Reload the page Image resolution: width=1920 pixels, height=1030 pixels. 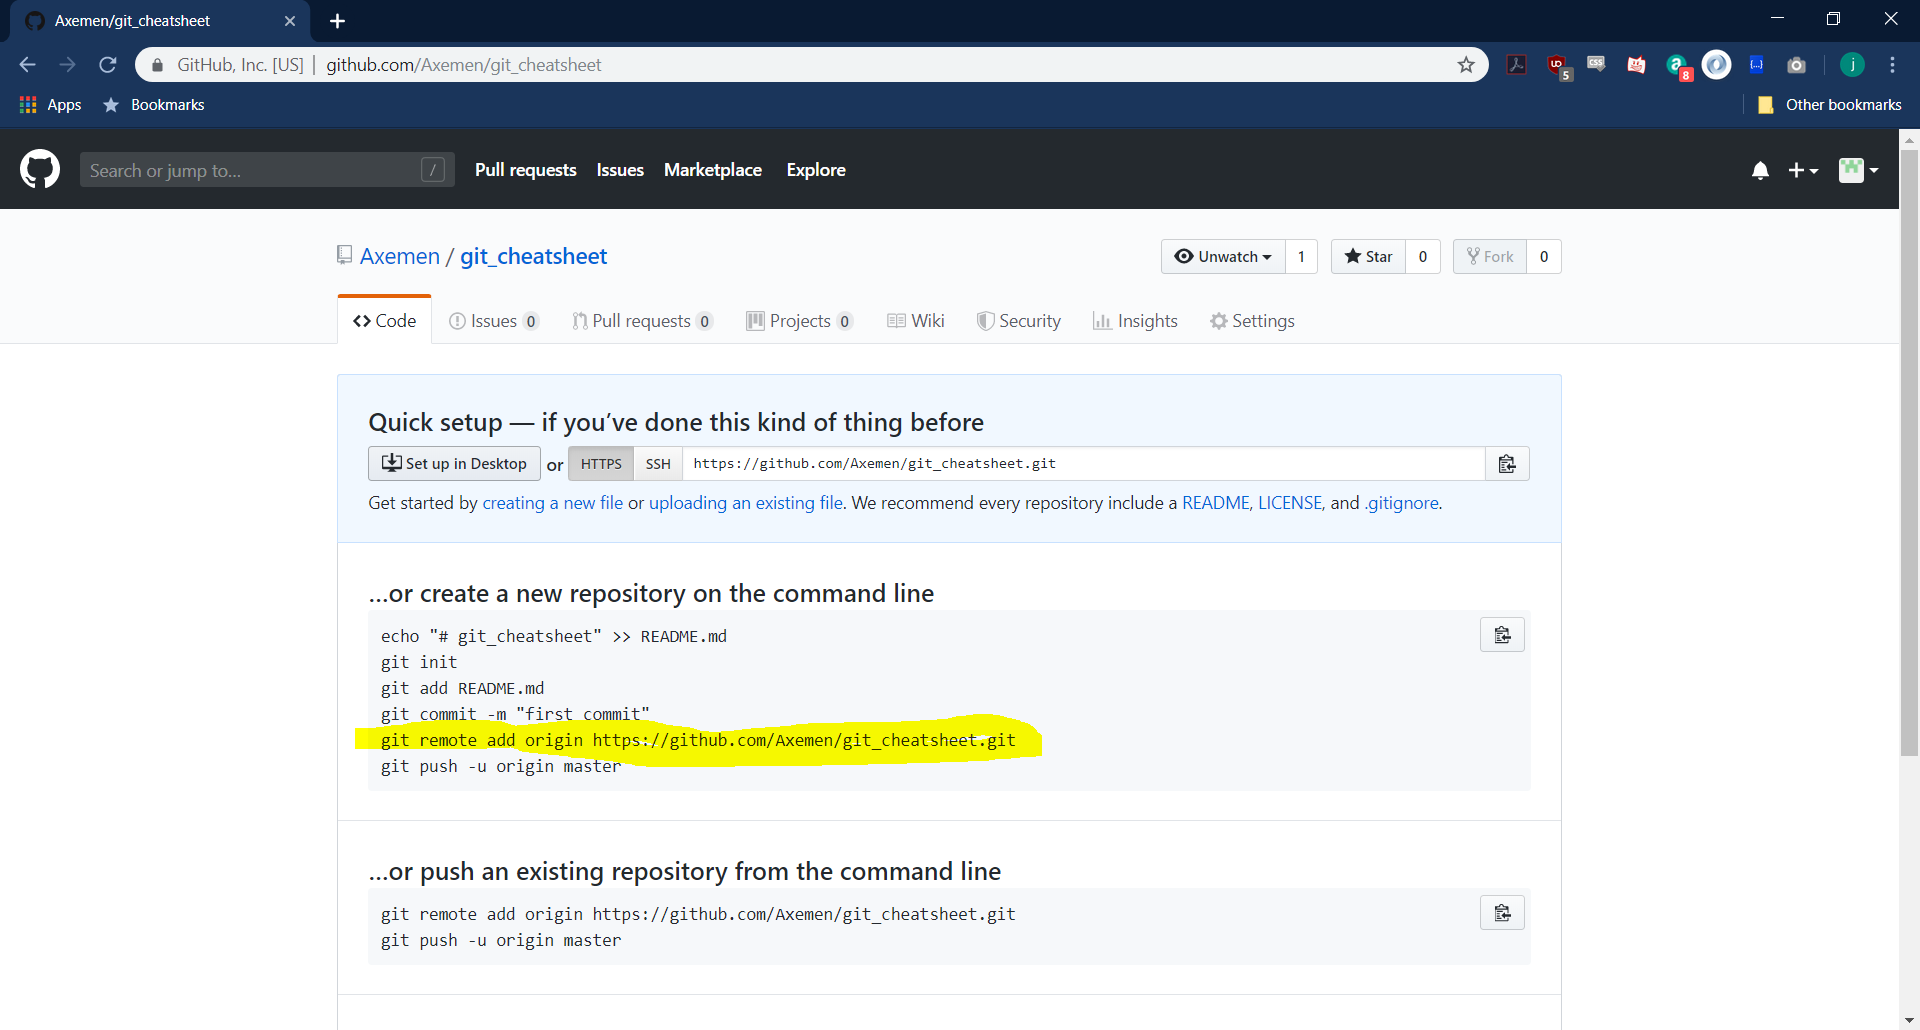[108, 65]
